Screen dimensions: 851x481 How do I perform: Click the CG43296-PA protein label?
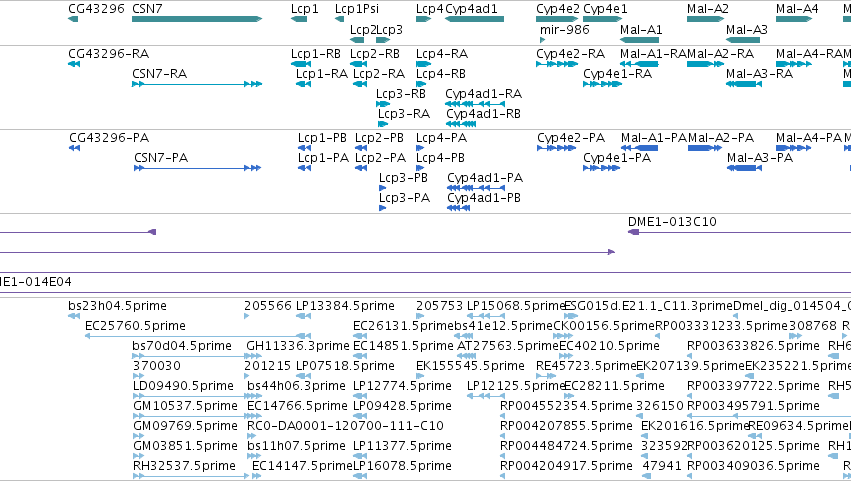click(x=109, y=137)
